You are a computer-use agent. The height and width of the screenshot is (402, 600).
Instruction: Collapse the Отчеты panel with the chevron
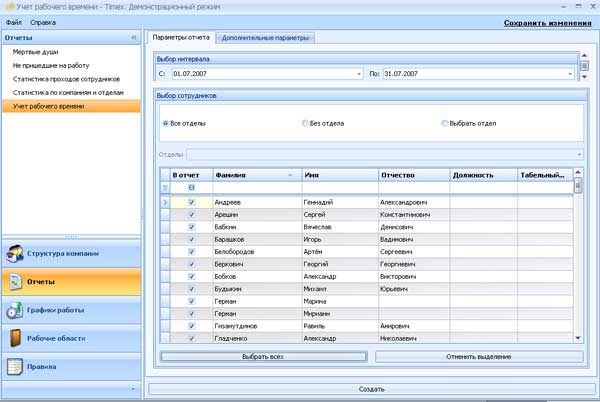pos(134,37)
